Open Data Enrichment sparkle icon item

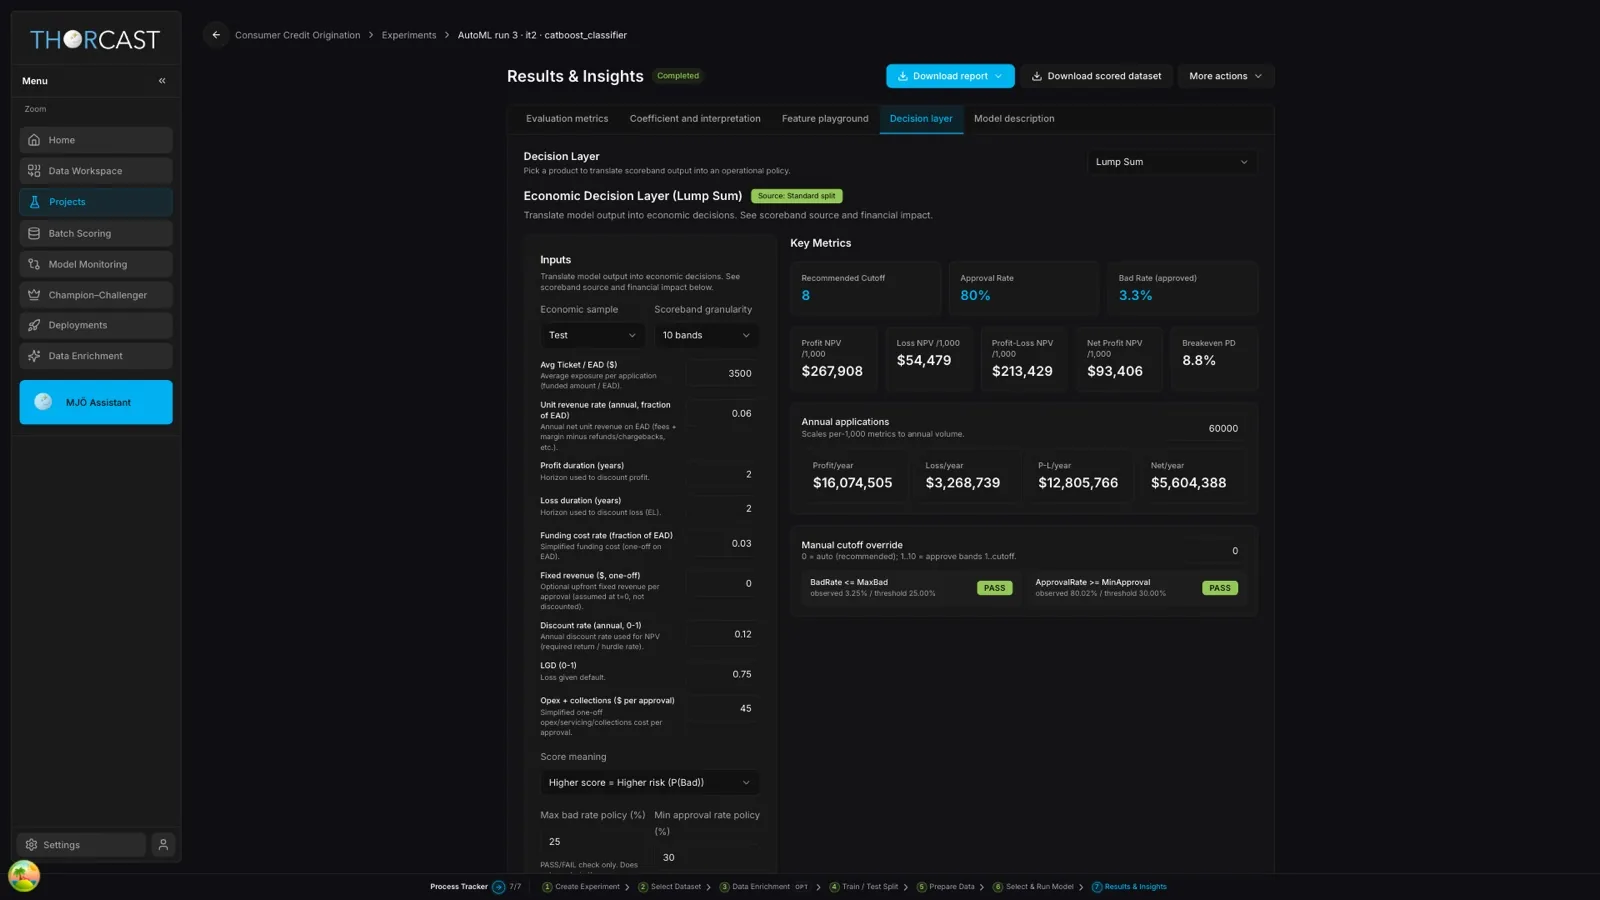coord(96,356)
